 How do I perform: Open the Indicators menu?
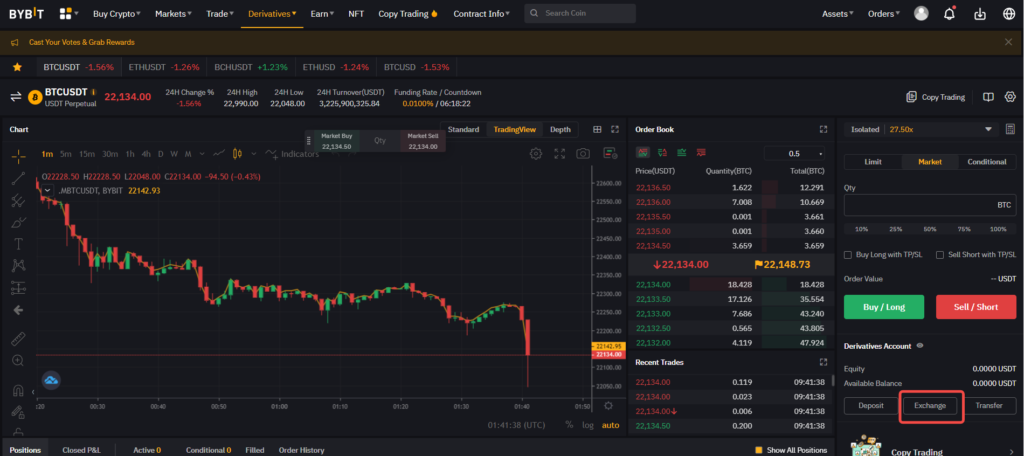(292, 154)
